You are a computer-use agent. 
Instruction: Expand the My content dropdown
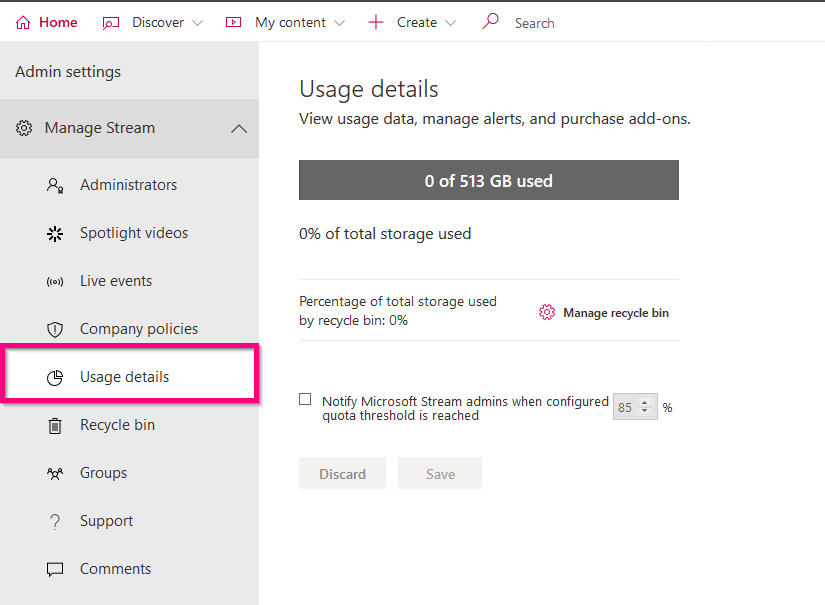(x=286, y=22)
